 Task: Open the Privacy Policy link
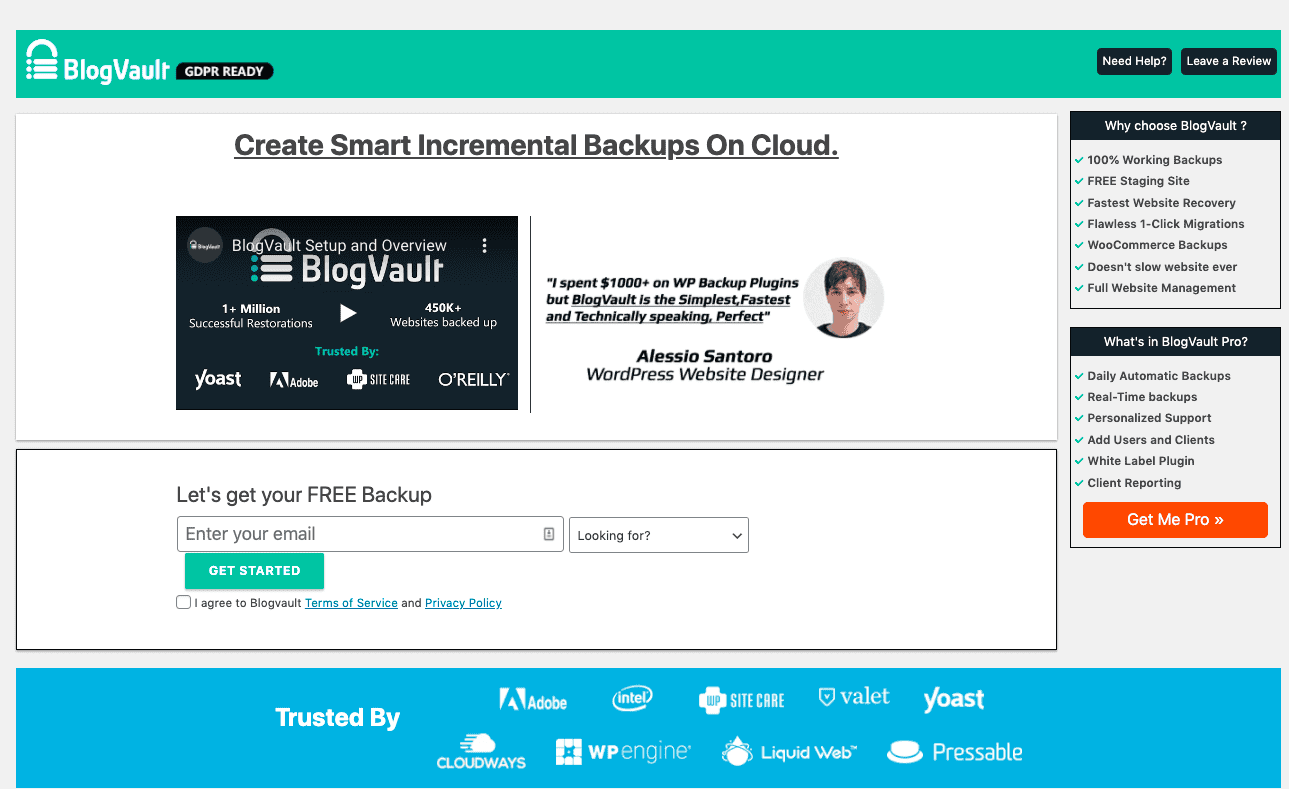coord(463,603)
